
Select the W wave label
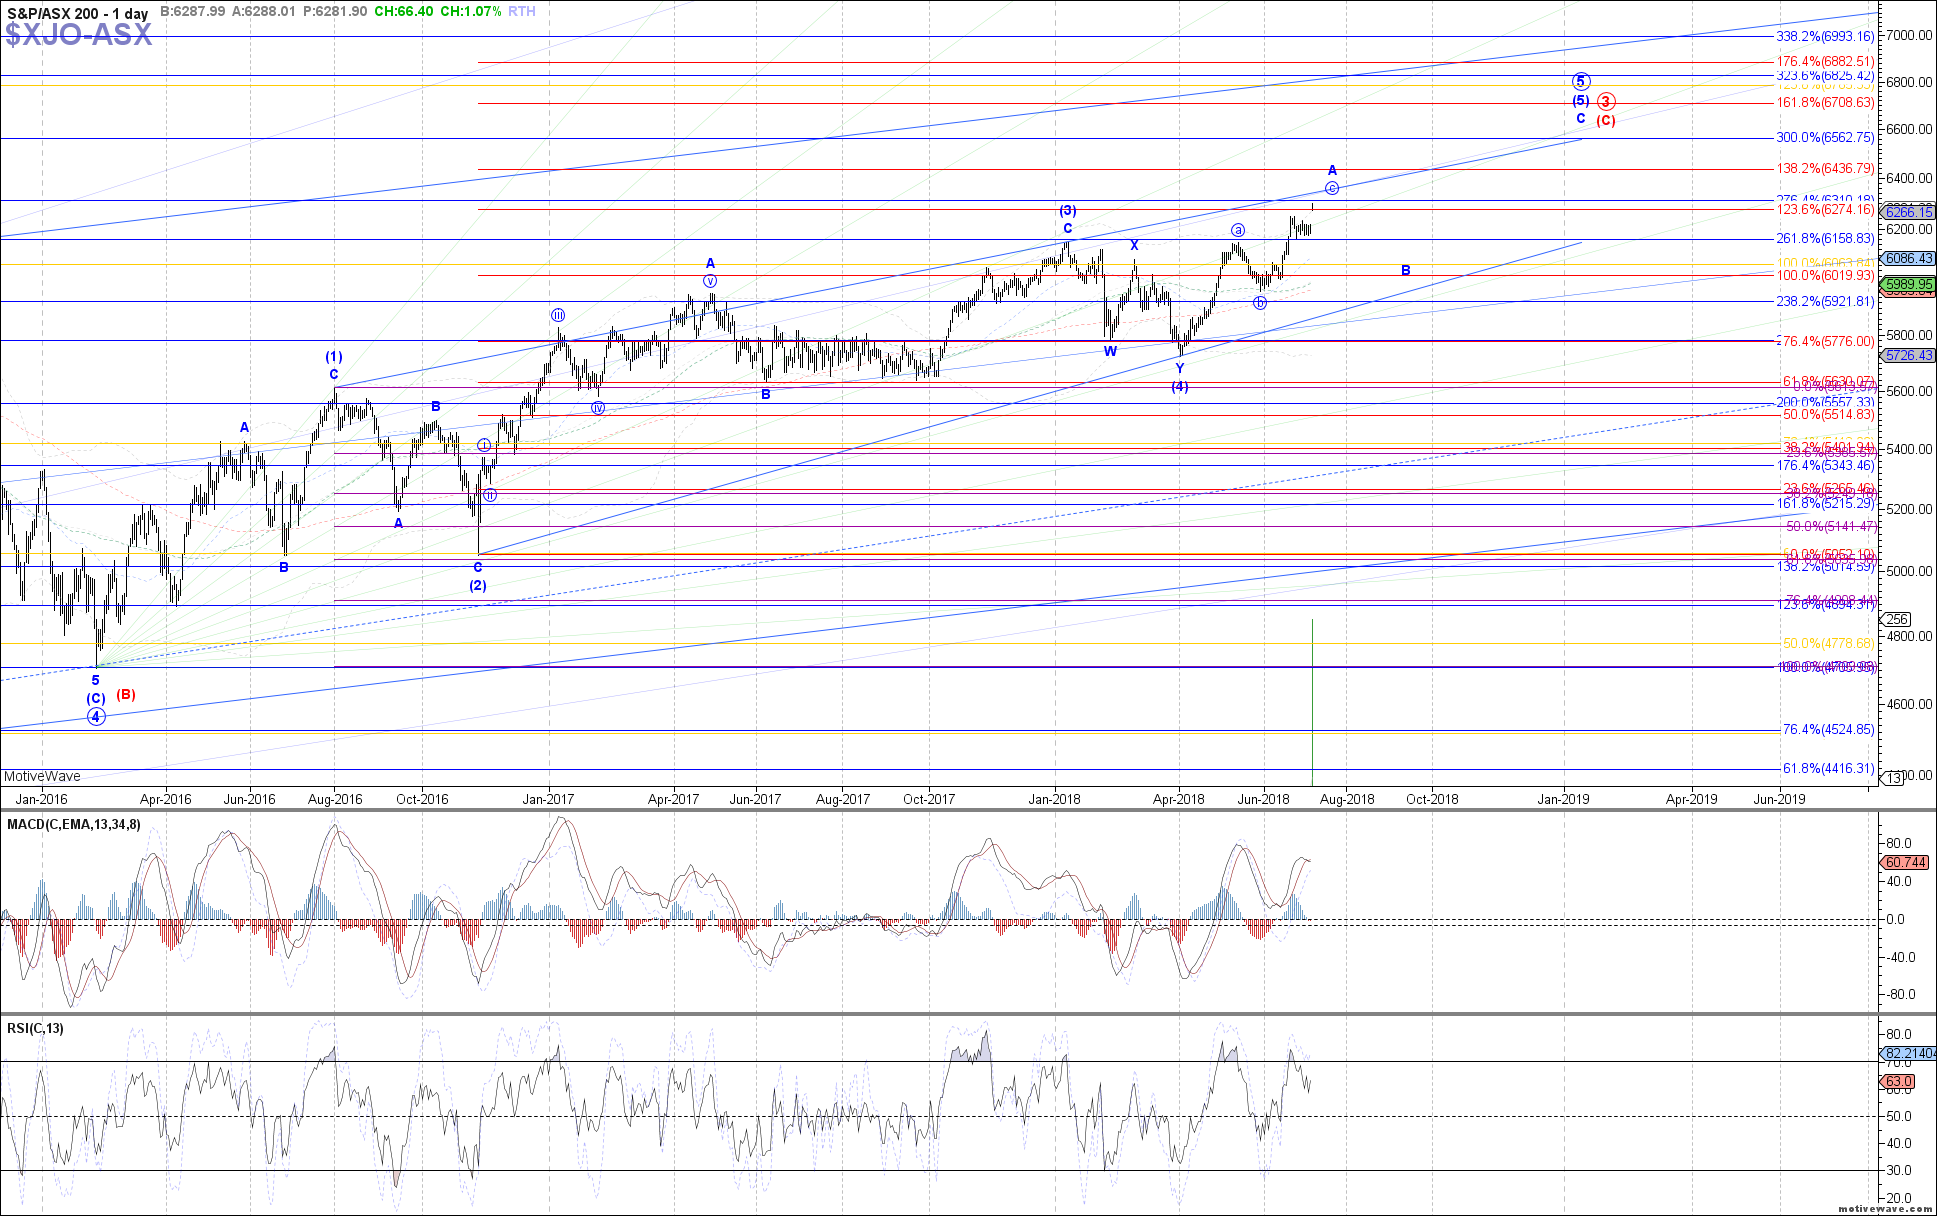(1110, 351)
